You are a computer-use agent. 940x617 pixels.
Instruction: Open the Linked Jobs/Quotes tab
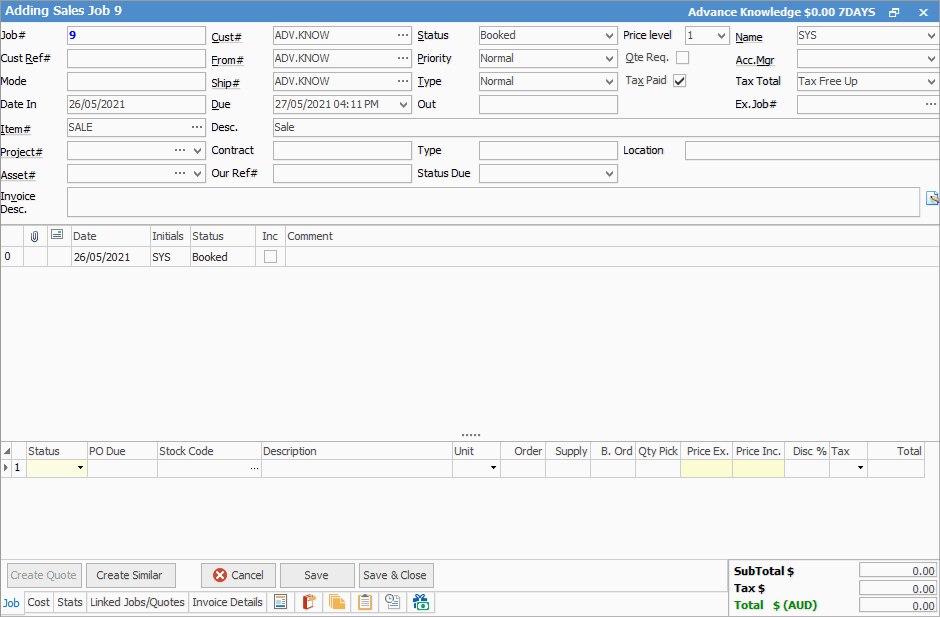[137, 602]
